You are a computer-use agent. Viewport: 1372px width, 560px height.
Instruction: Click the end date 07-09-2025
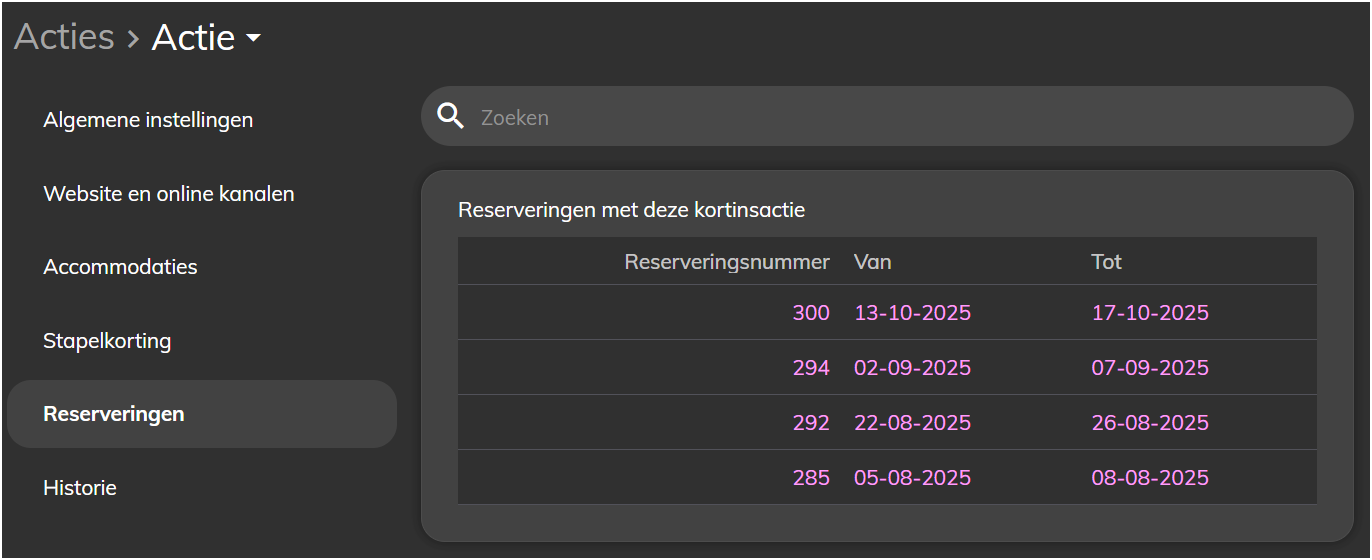pos(1150,368)
